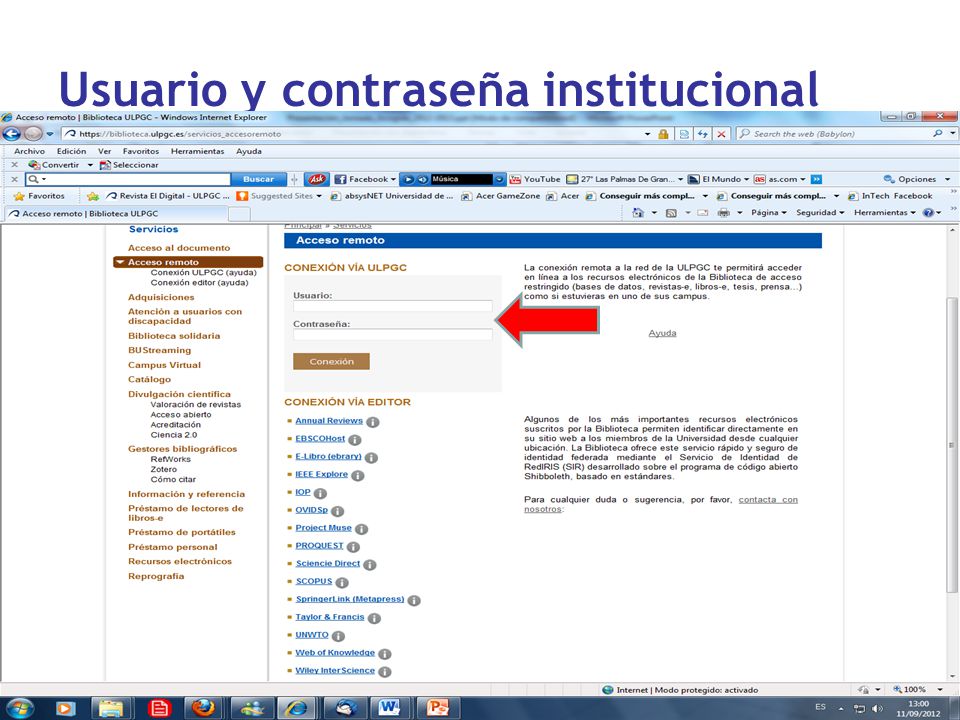Click the Web Search toolbar text field
The width and height of the screenshot is (960, 720).
point(129,179)
